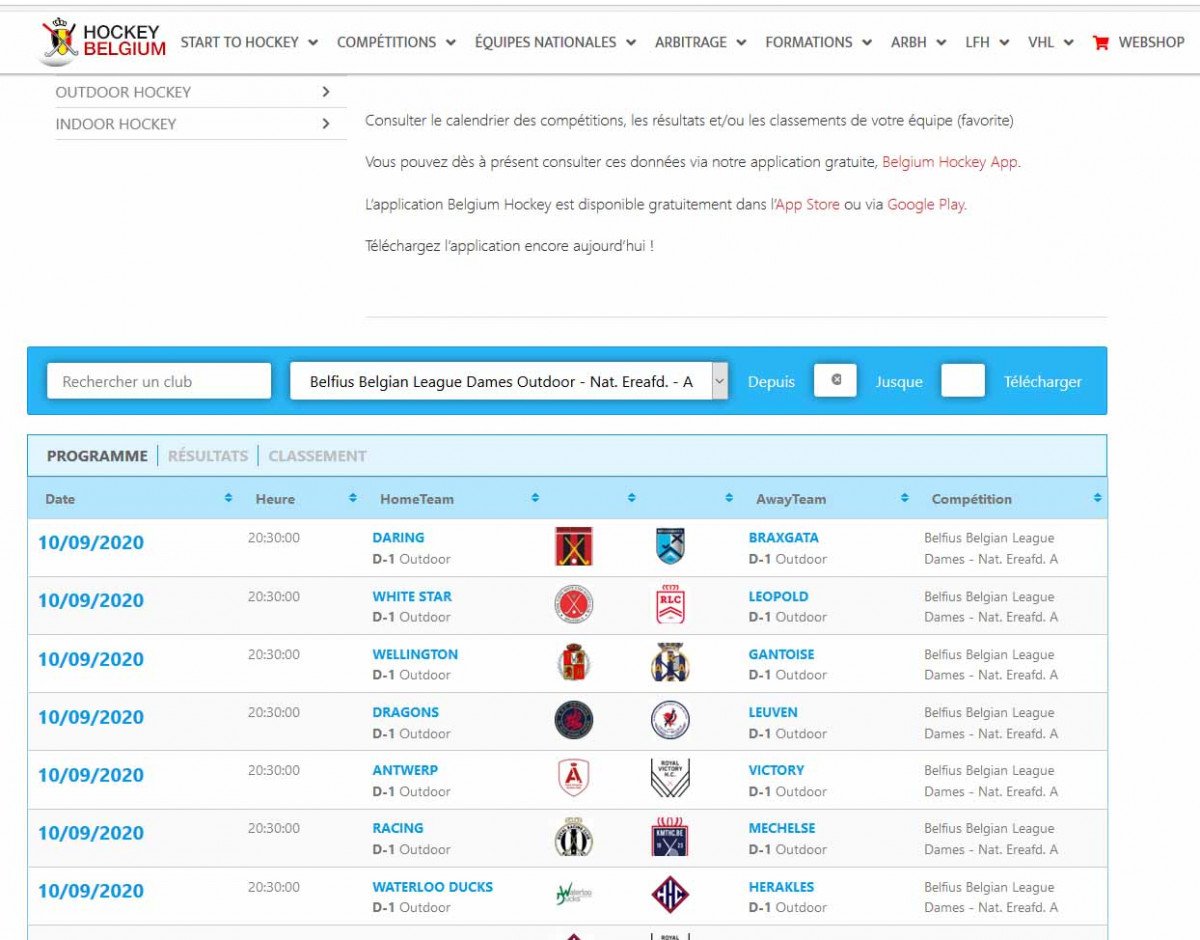The width and height of the screenshot is (1200, 940).
Task: Open the LEUVEN team link
Action: 773,712
